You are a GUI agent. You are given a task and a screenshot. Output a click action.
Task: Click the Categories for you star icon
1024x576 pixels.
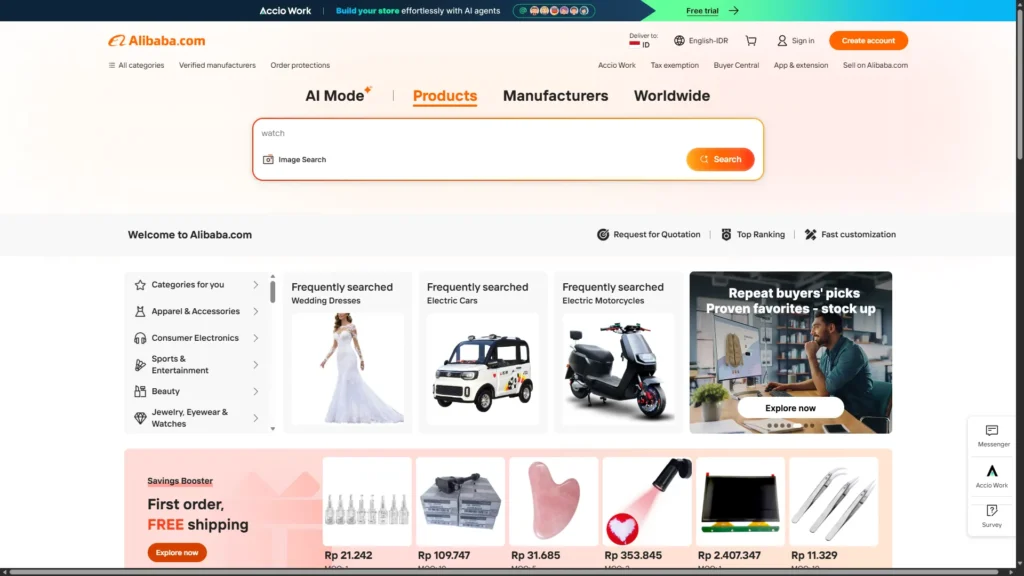140,285
